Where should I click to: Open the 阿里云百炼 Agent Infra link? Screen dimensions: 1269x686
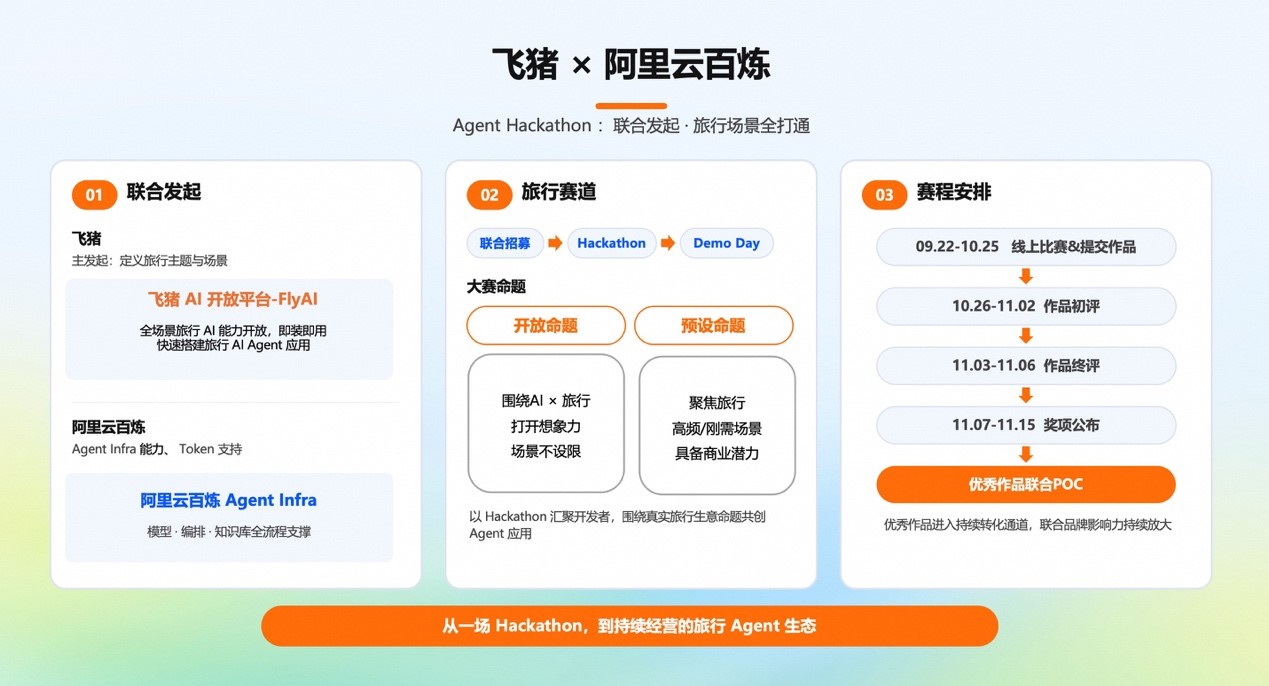[228, 500]
